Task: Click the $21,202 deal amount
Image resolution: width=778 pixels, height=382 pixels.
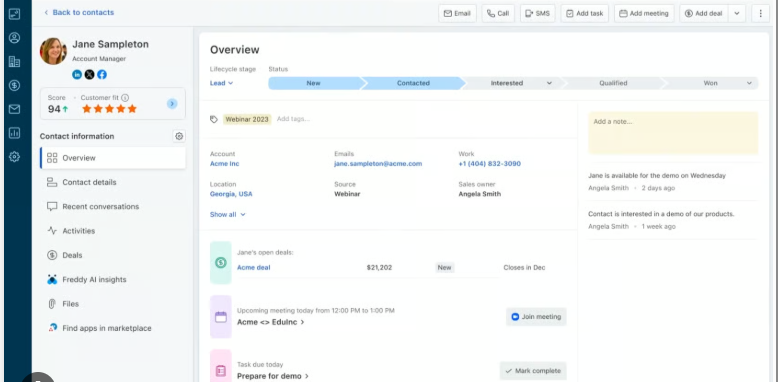Action: tap(379, 267)
